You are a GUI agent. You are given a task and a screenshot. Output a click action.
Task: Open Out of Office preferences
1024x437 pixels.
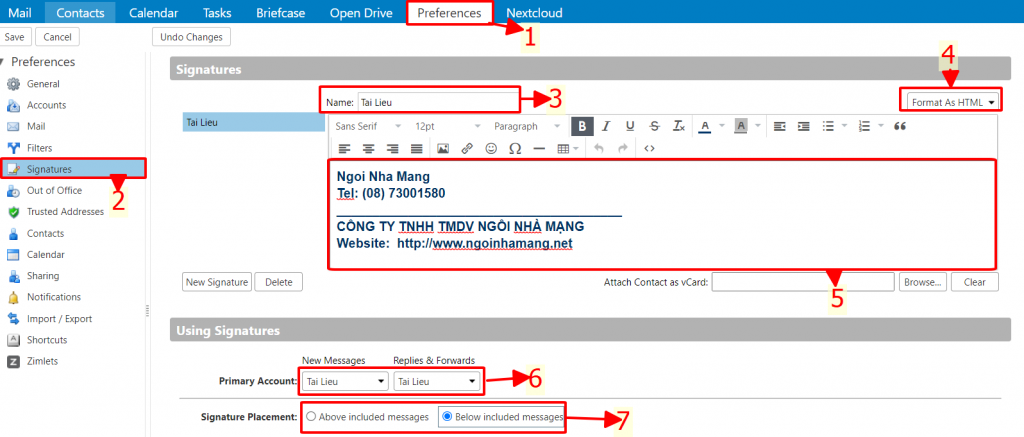[56, 191]
